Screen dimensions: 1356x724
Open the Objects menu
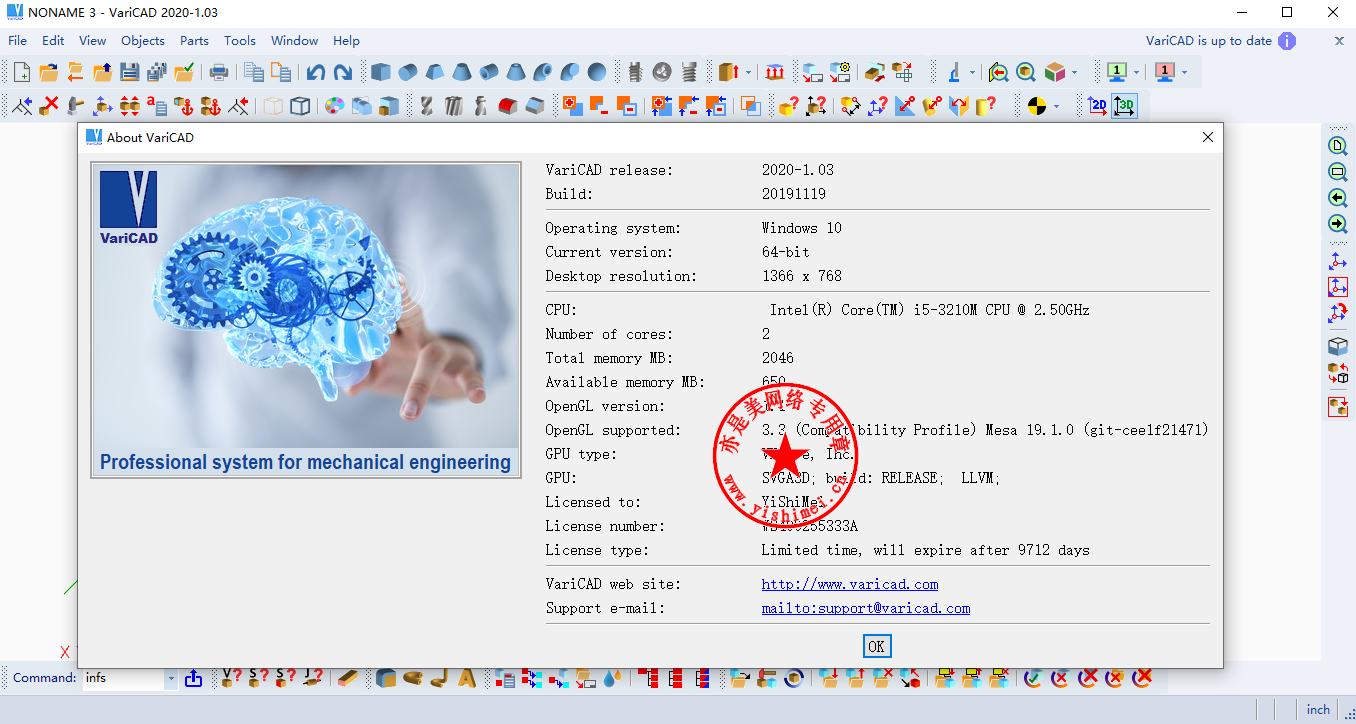pyautogui.click(x=143, y=41)
